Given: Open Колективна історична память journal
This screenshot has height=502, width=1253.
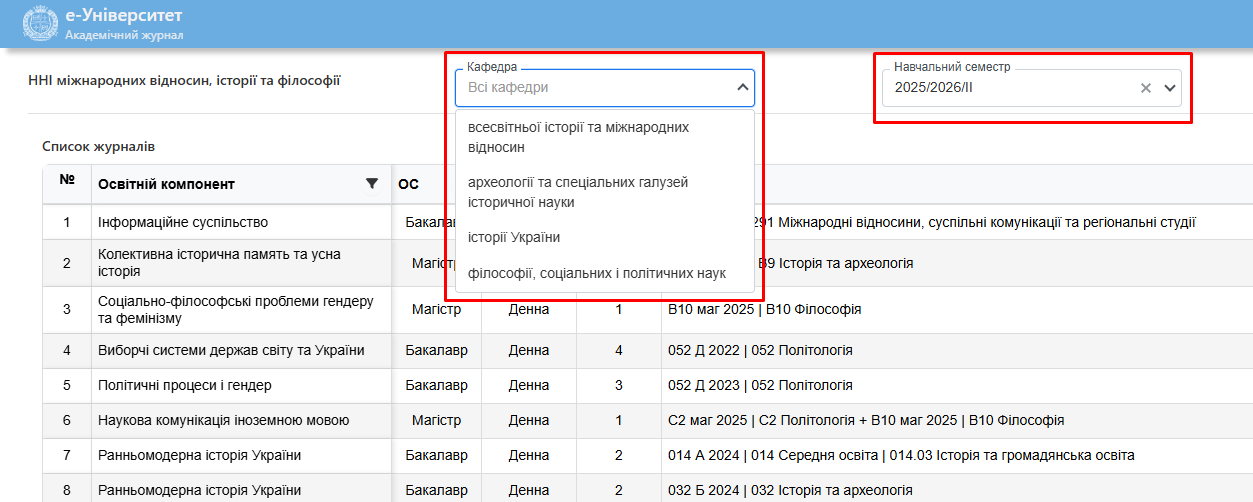Looking at the screenshot, I should pyautogui.click(x=219, y=263).
